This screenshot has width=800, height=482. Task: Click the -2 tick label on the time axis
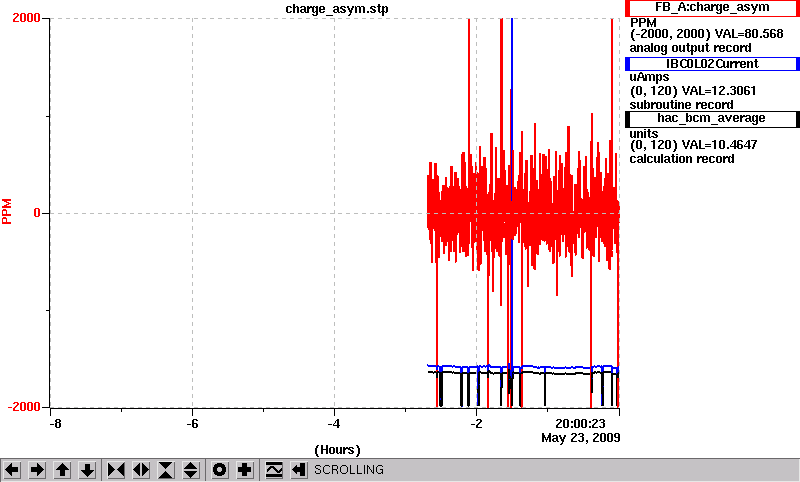(476, 424)
